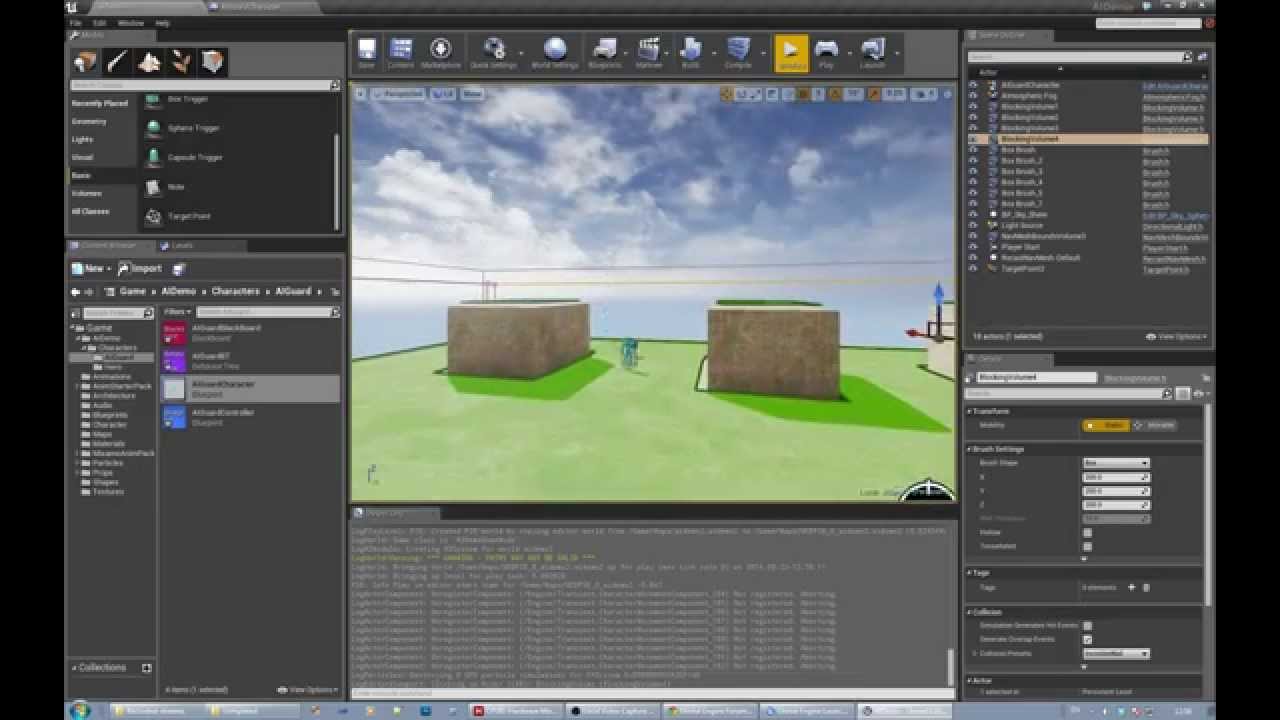Set Mobility to Static
This screenshot has width=1280, height=720.
coord(1106,425)
